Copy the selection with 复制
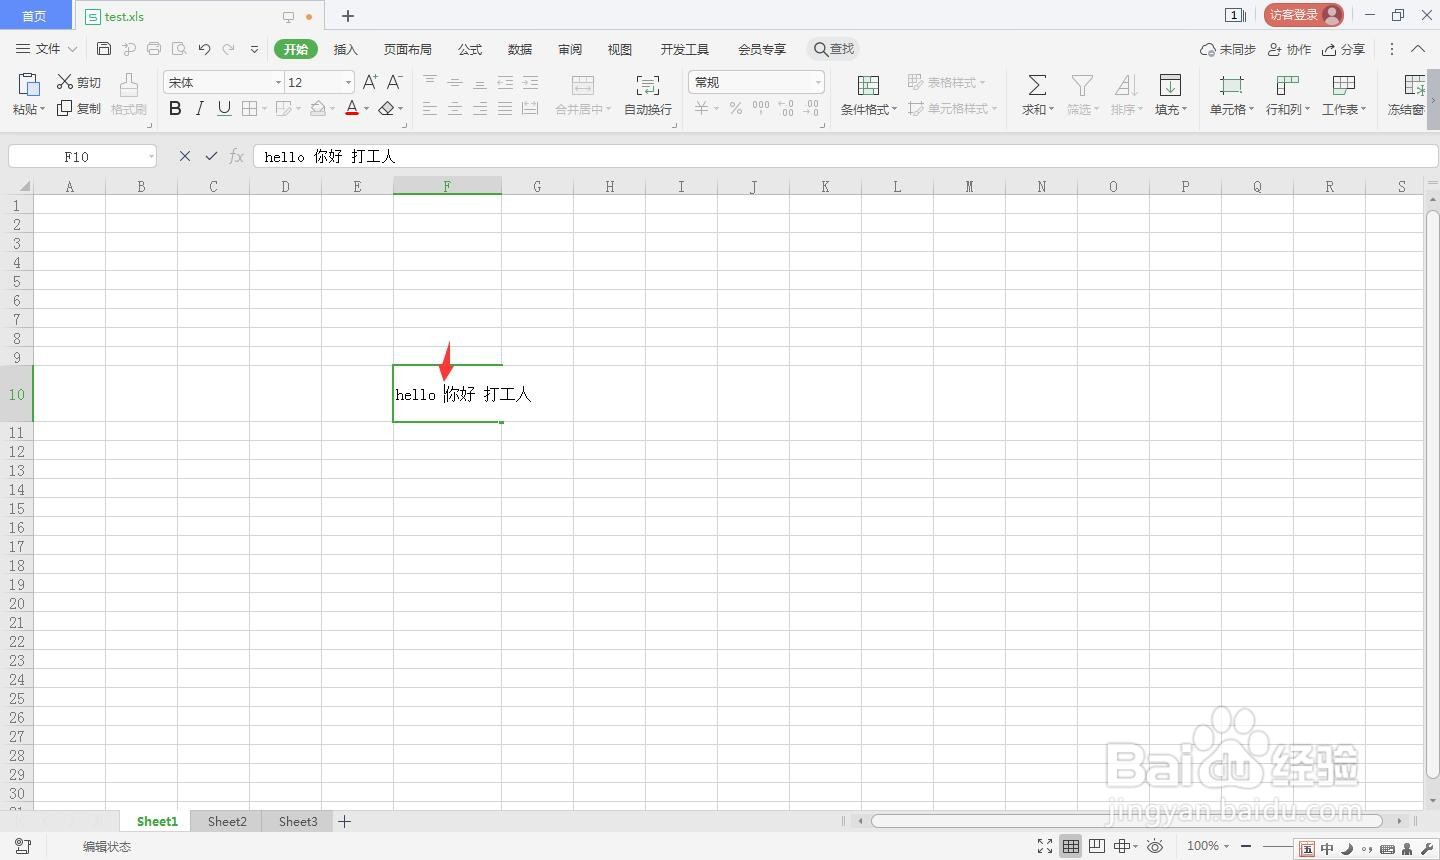Viewport: 1440px width, 860px height. 79,108
